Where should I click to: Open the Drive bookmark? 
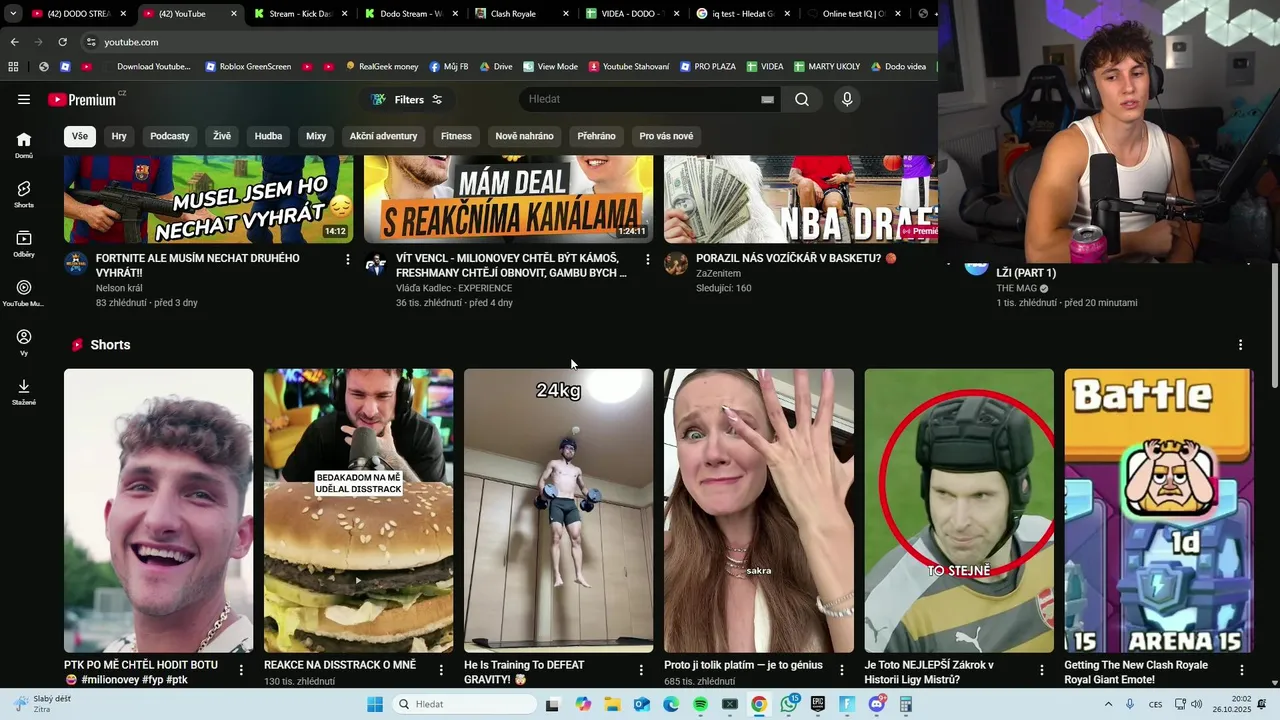point(496,67)
